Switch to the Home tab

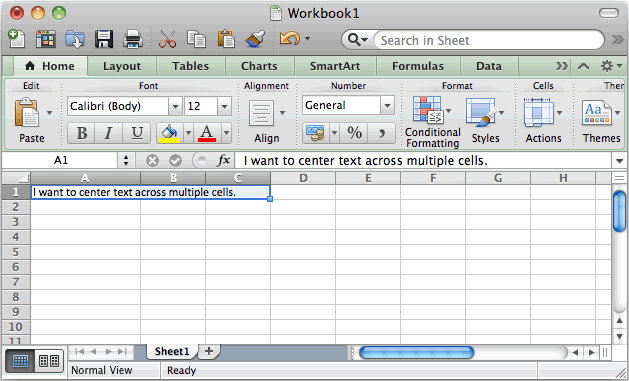click(x=51, y=66)
